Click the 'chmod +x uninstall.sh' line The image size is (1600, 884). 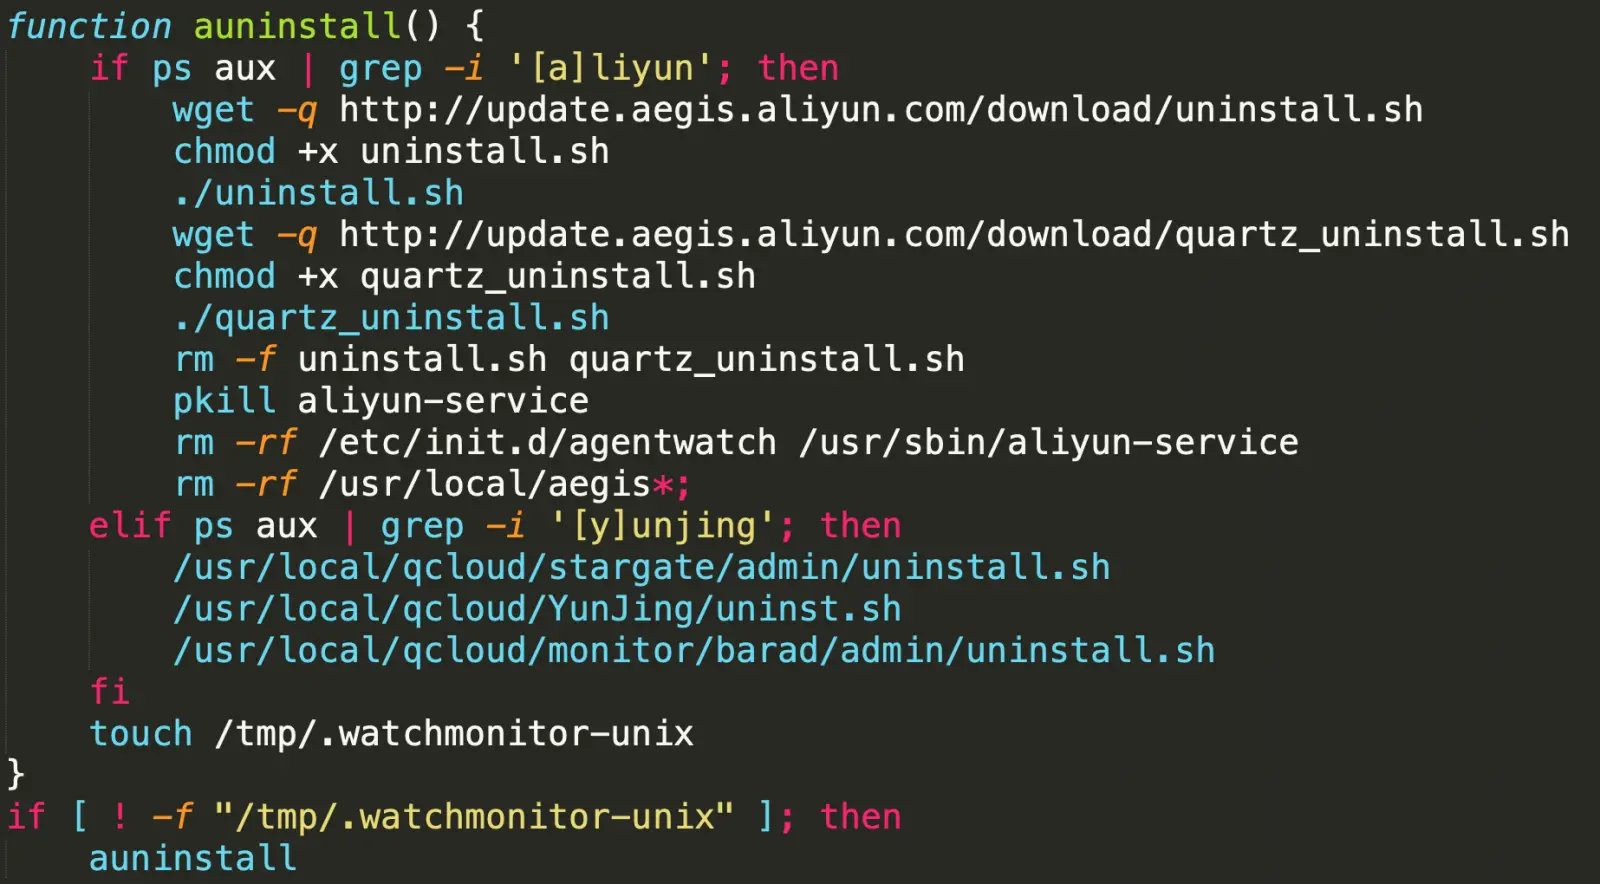click(391, 151)
